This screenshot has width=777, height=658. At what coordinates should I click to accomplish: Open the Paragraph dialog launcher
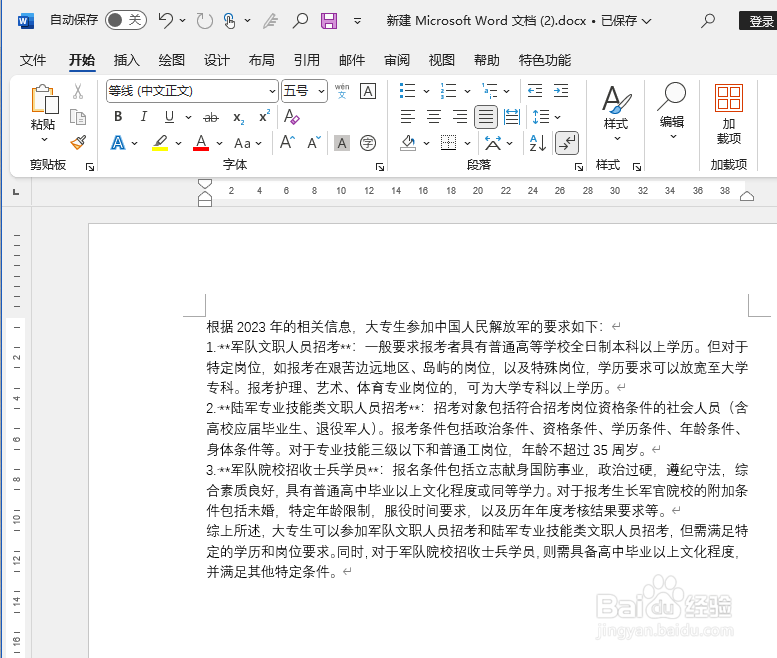(578, 167)
